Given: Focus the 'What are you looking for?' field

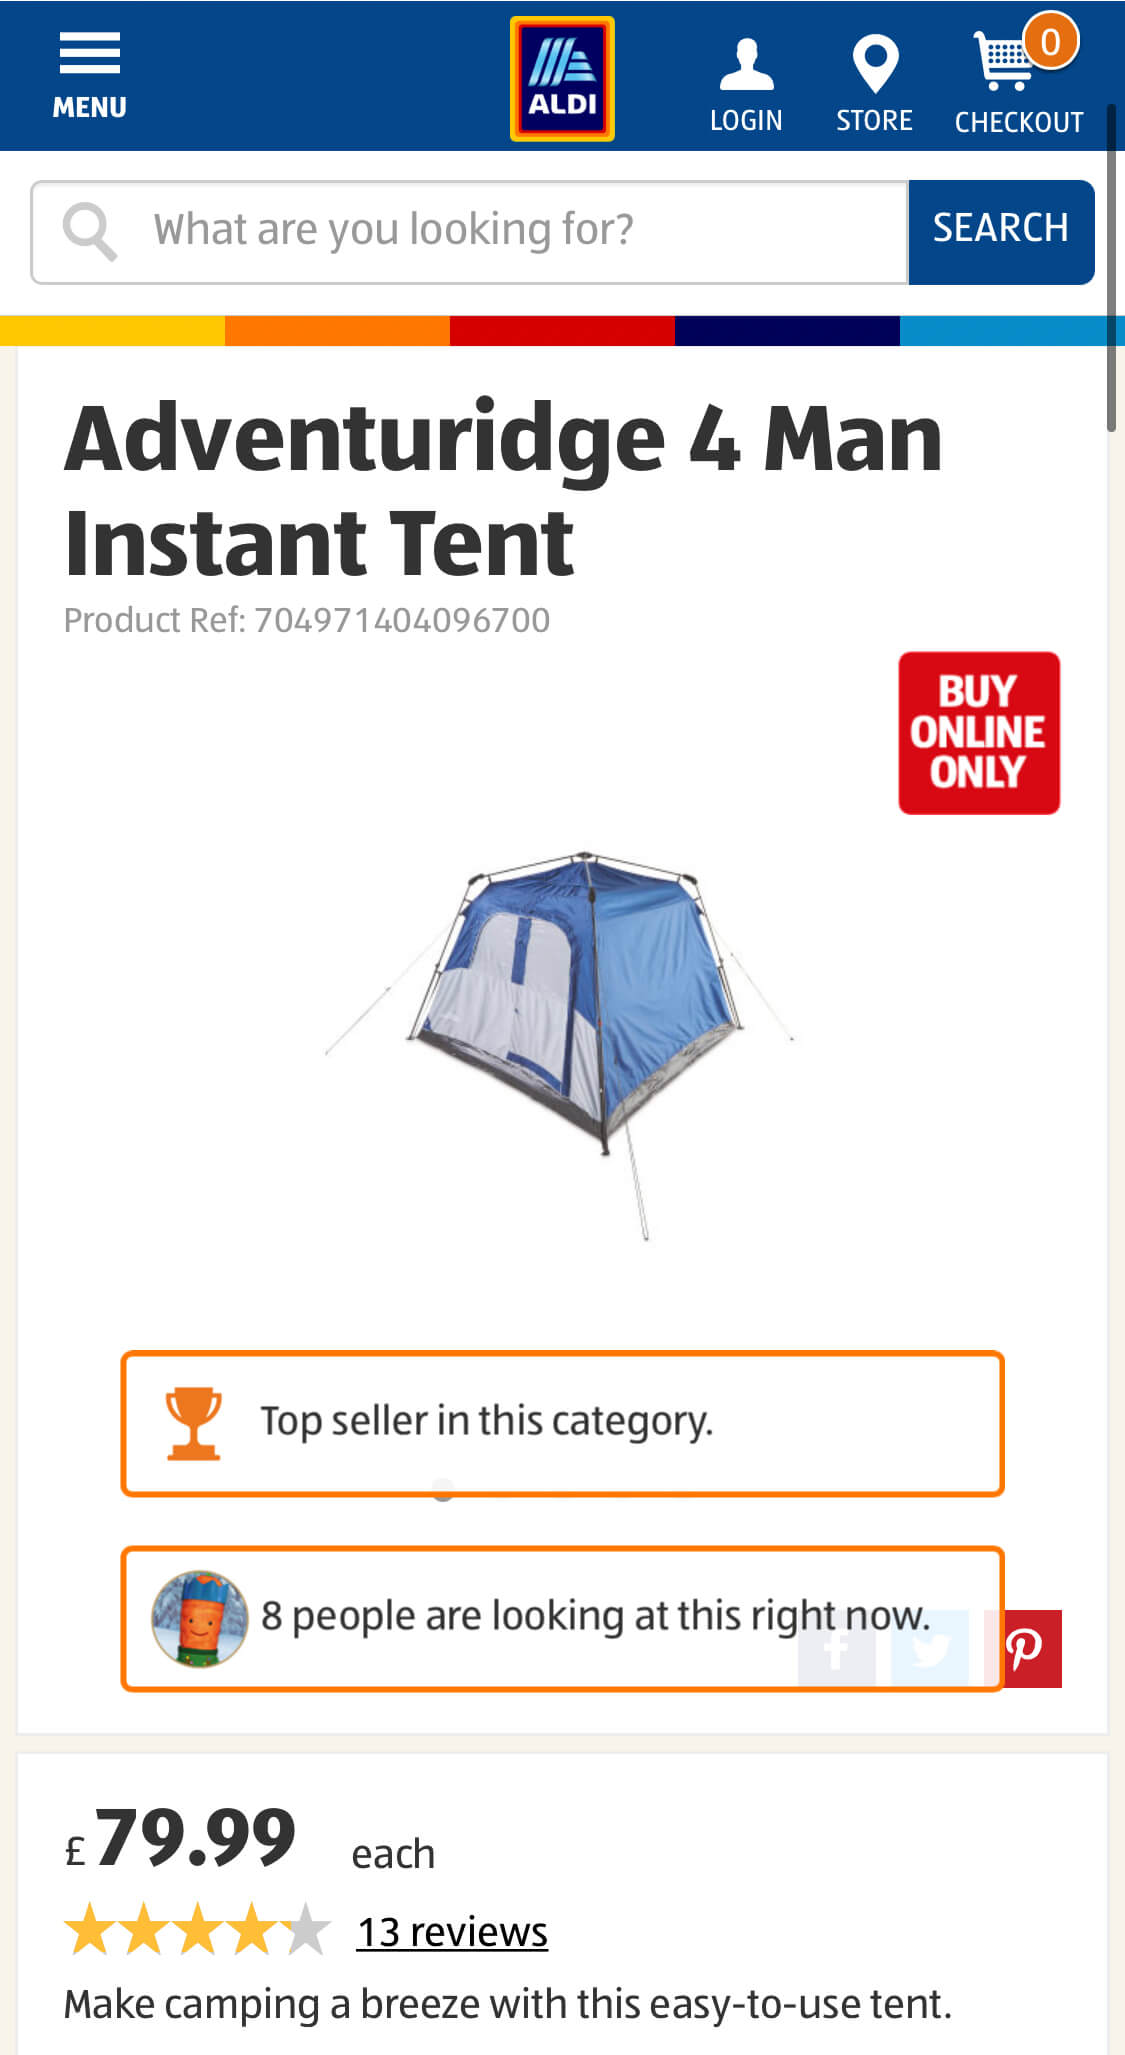Looking at the screenshot, I should pos(469,232).
